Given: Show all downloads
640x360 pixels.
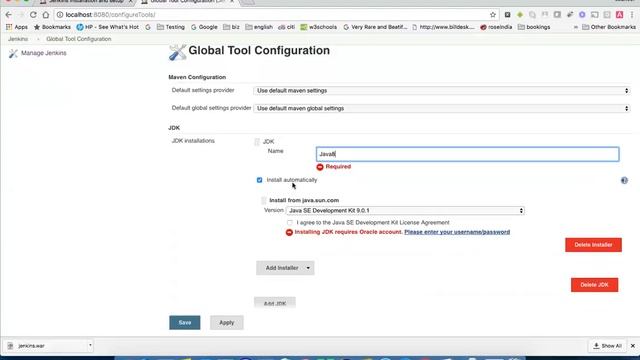Looking at the screenshot, I should tap(607, 346).
